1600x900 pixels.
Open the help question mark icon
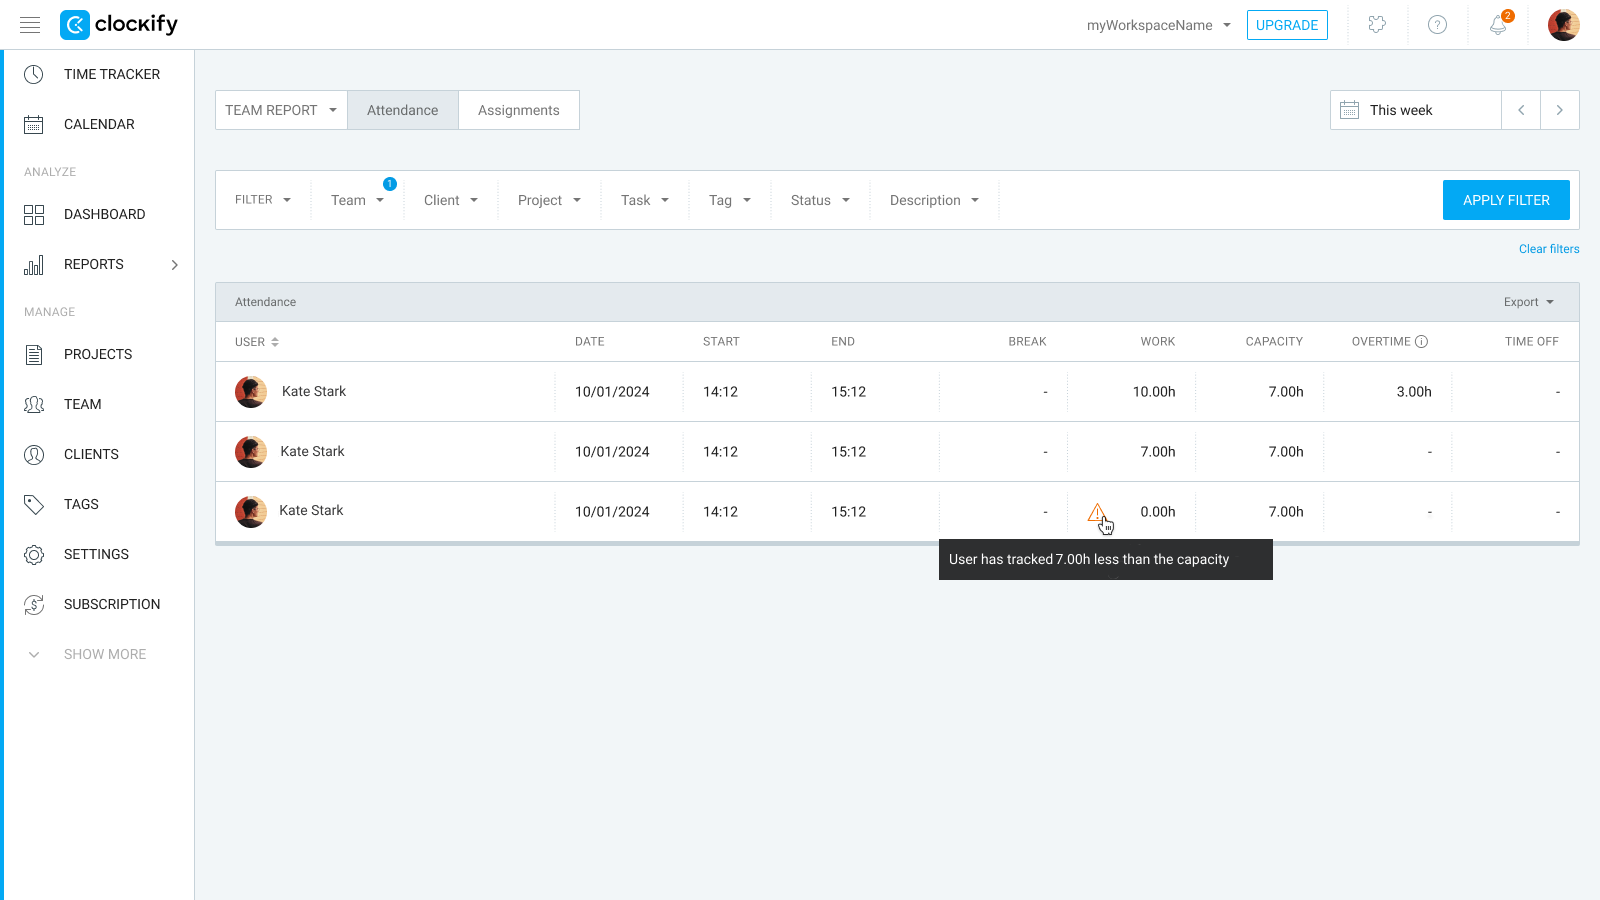[x=1437, y=25]
